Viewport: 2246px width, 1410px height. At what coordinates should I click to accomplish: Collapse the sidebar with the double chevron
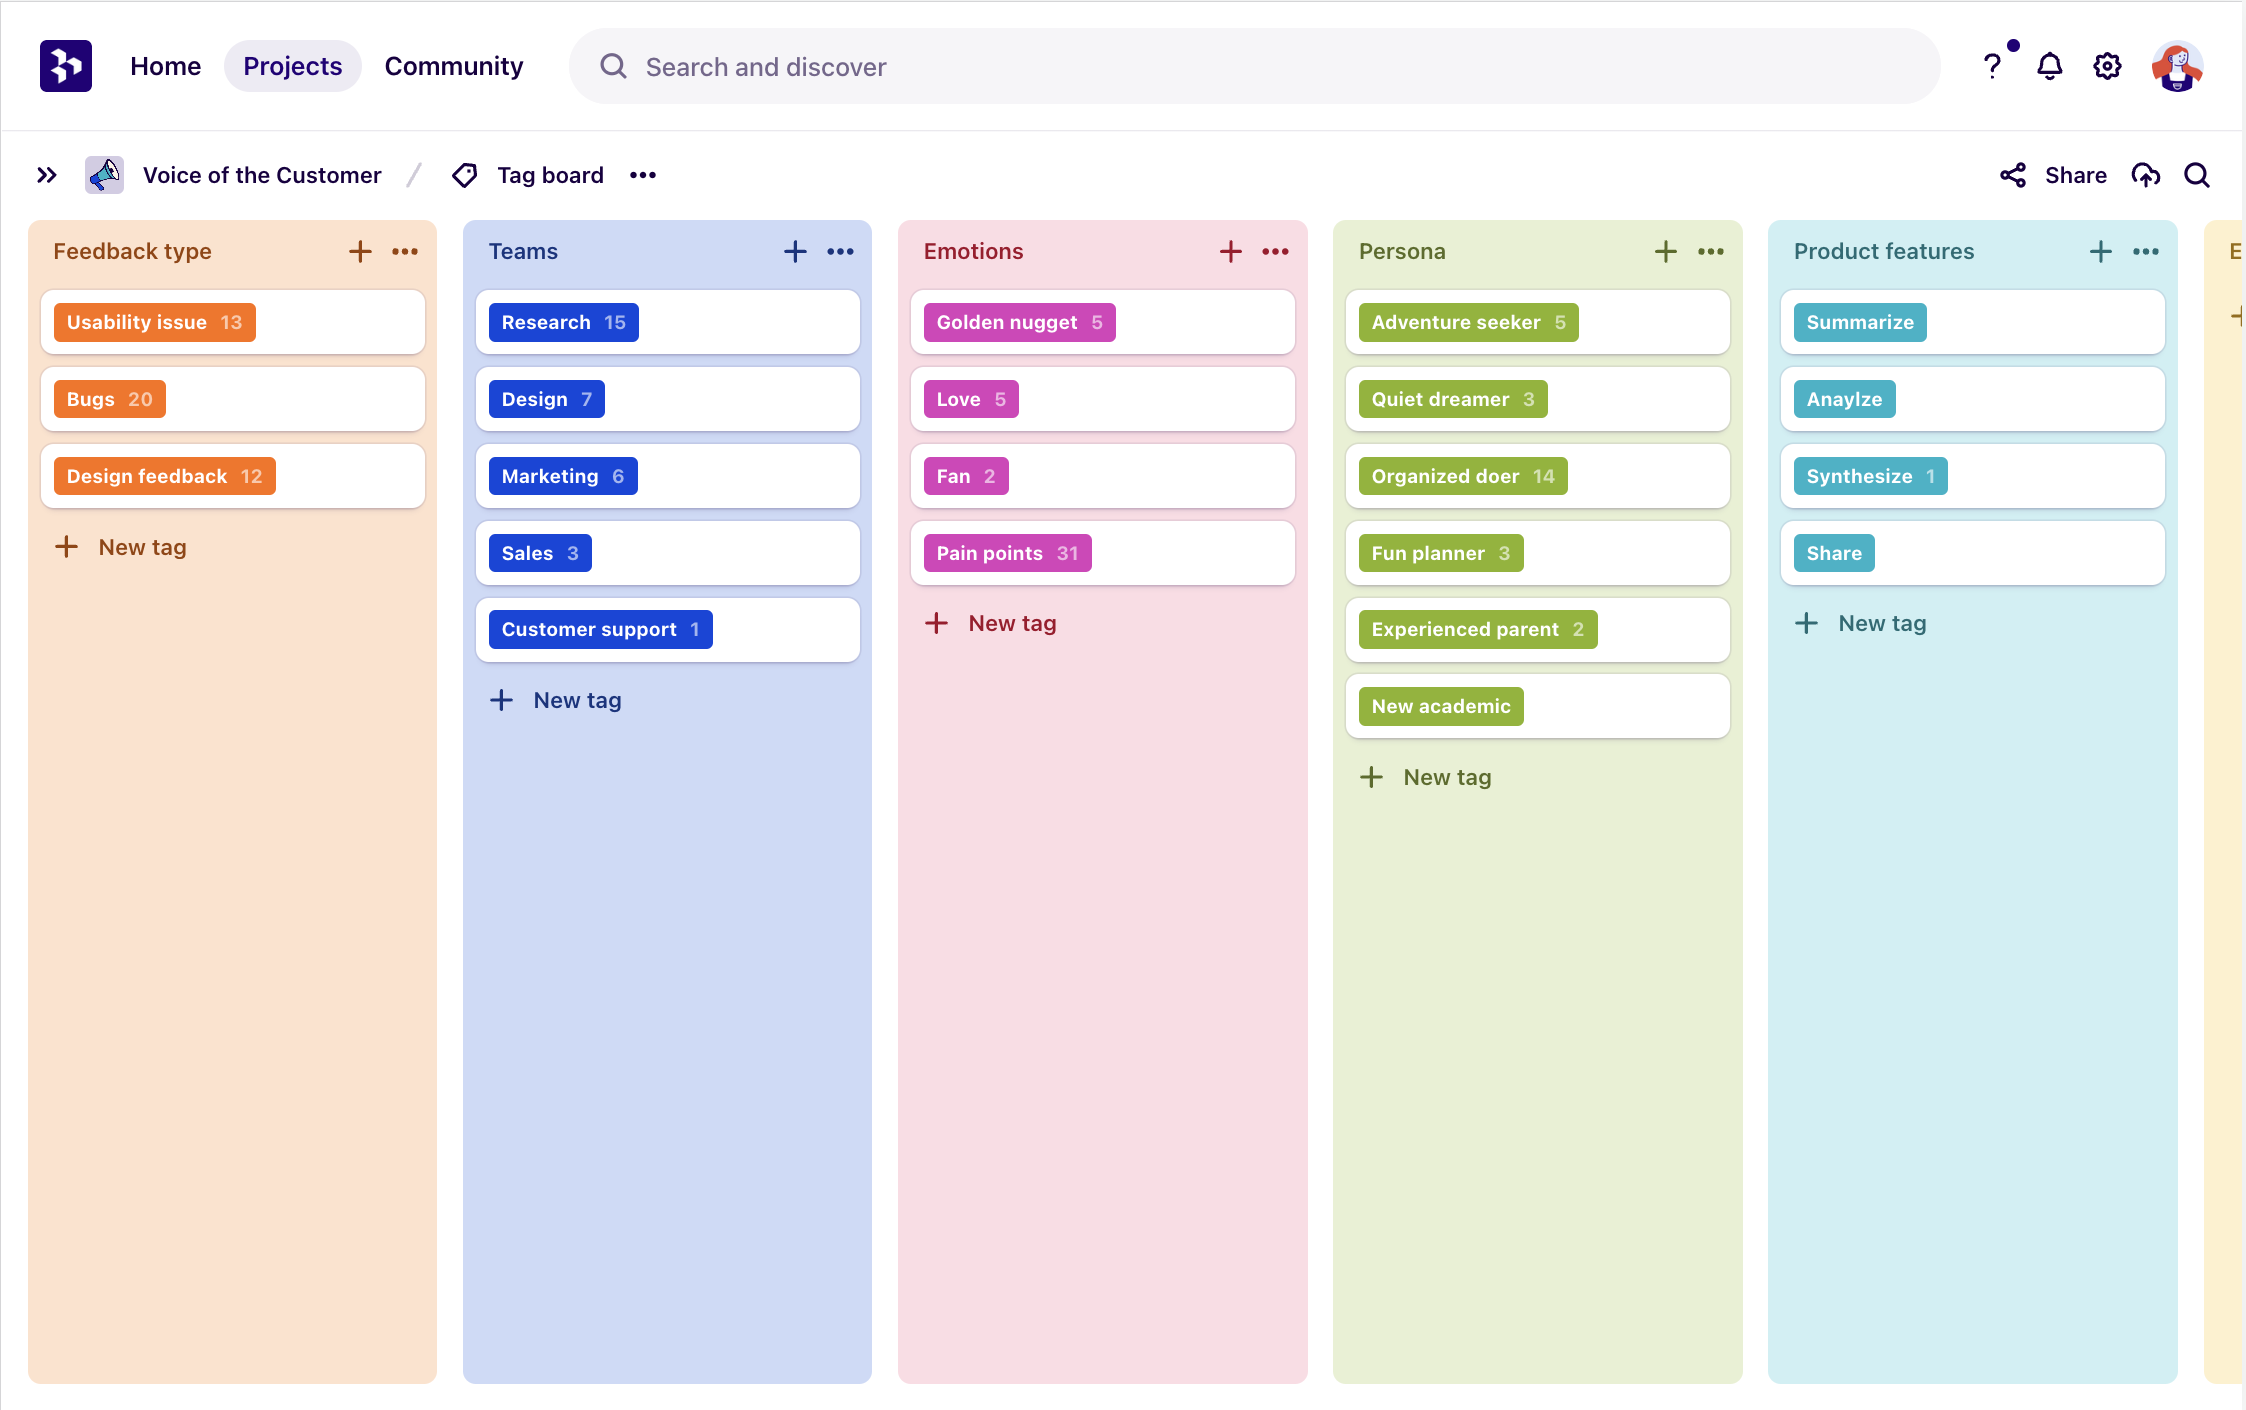pos(46,174)
